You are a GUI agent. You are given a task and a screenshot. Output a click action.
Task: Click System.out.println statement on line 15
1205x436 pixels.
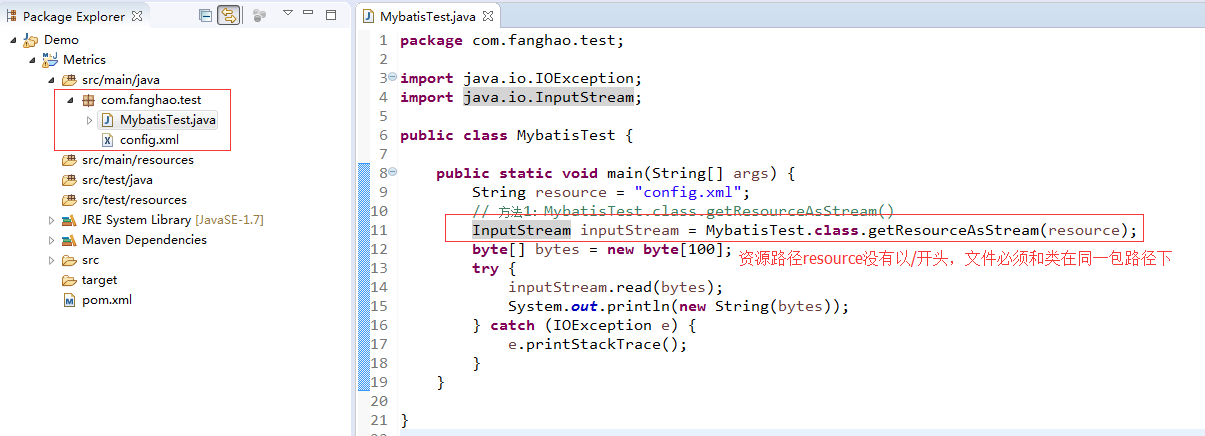click(678, 306)
